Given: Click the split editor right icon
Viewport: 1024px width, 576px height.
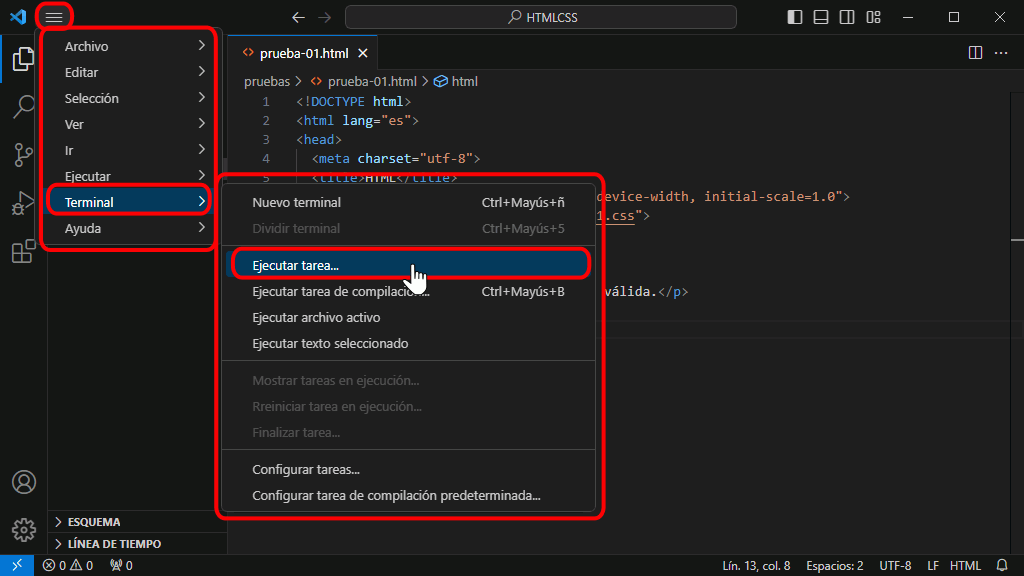Looking at the screenshot, I should (975, 53).
